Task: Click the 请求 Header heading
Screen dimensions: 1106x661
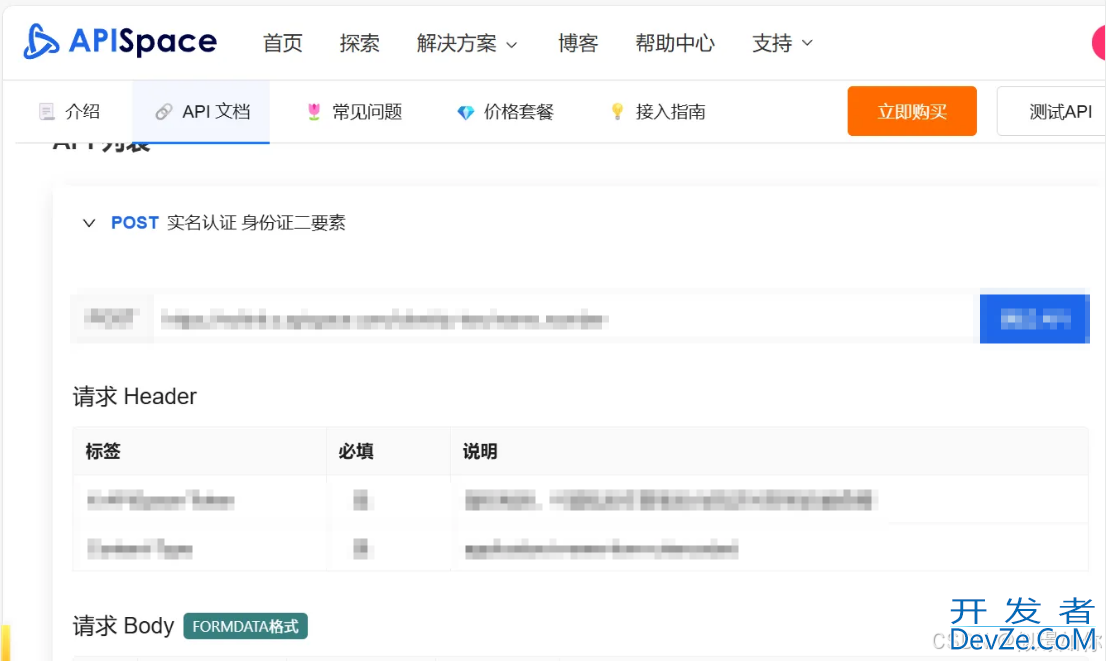Action: [135, 396]
